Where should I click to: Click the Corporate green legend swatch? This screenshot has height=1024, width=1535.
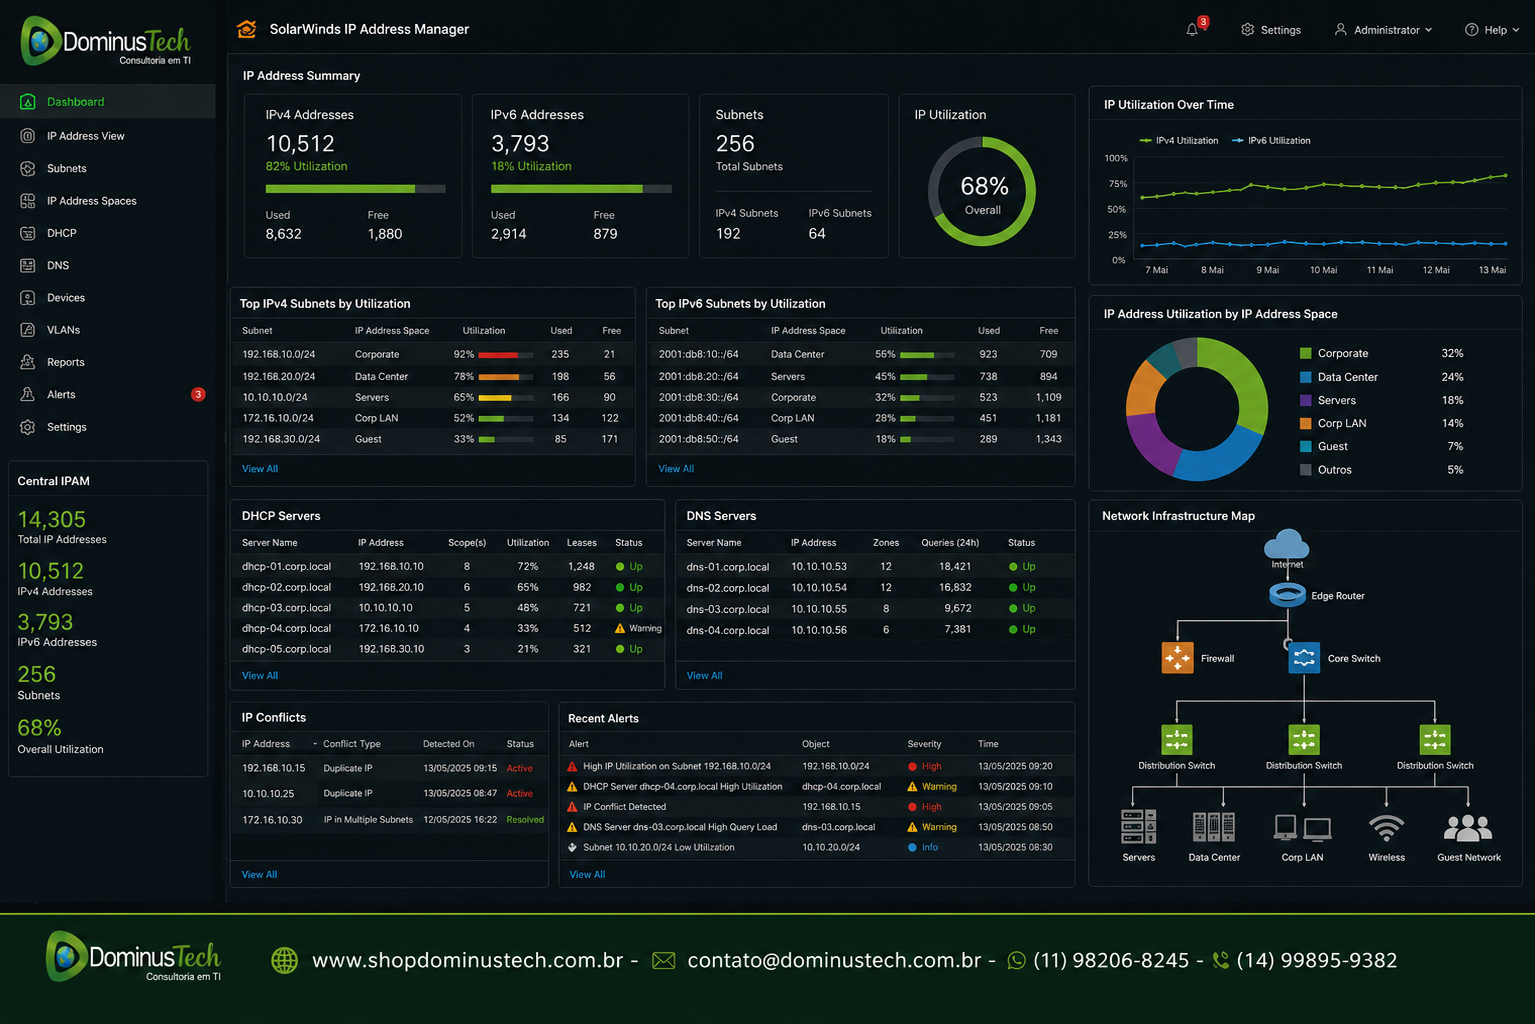pyautogui.click(x=1305, y=354)
